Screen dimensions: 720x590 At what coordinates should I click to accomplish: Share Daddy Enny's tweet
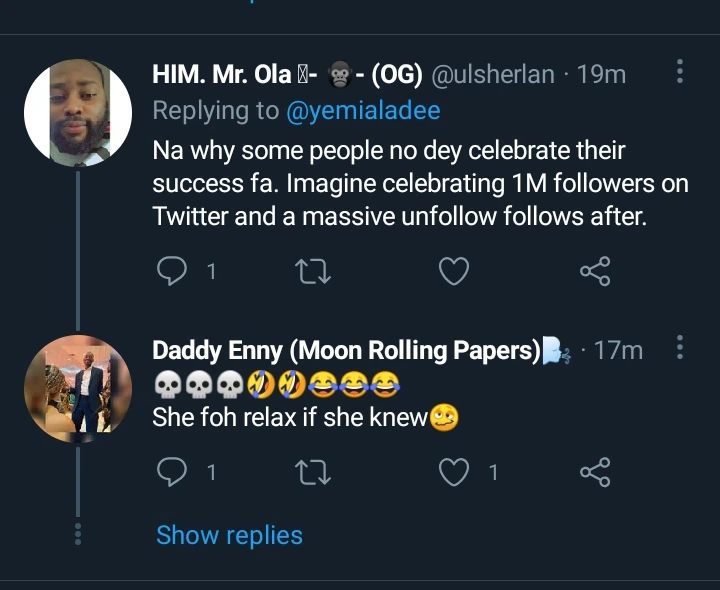click(595, 472)
